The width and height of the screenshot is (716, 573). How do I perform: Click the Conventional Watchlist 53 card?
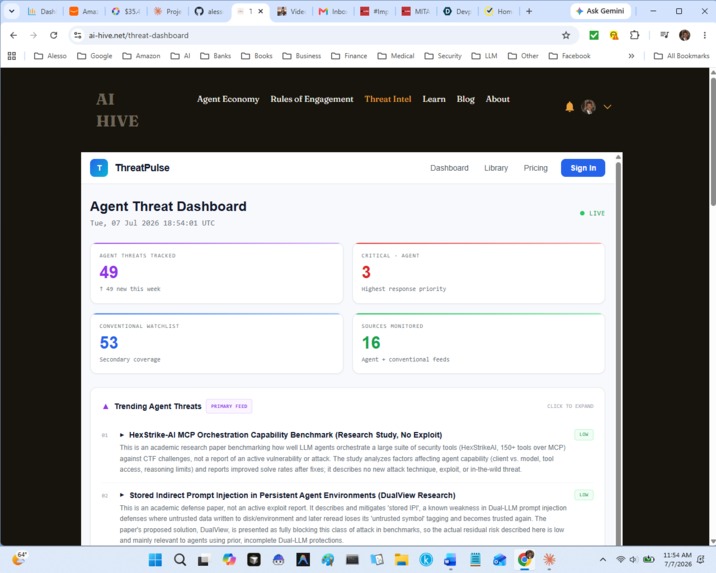point(217,343)
